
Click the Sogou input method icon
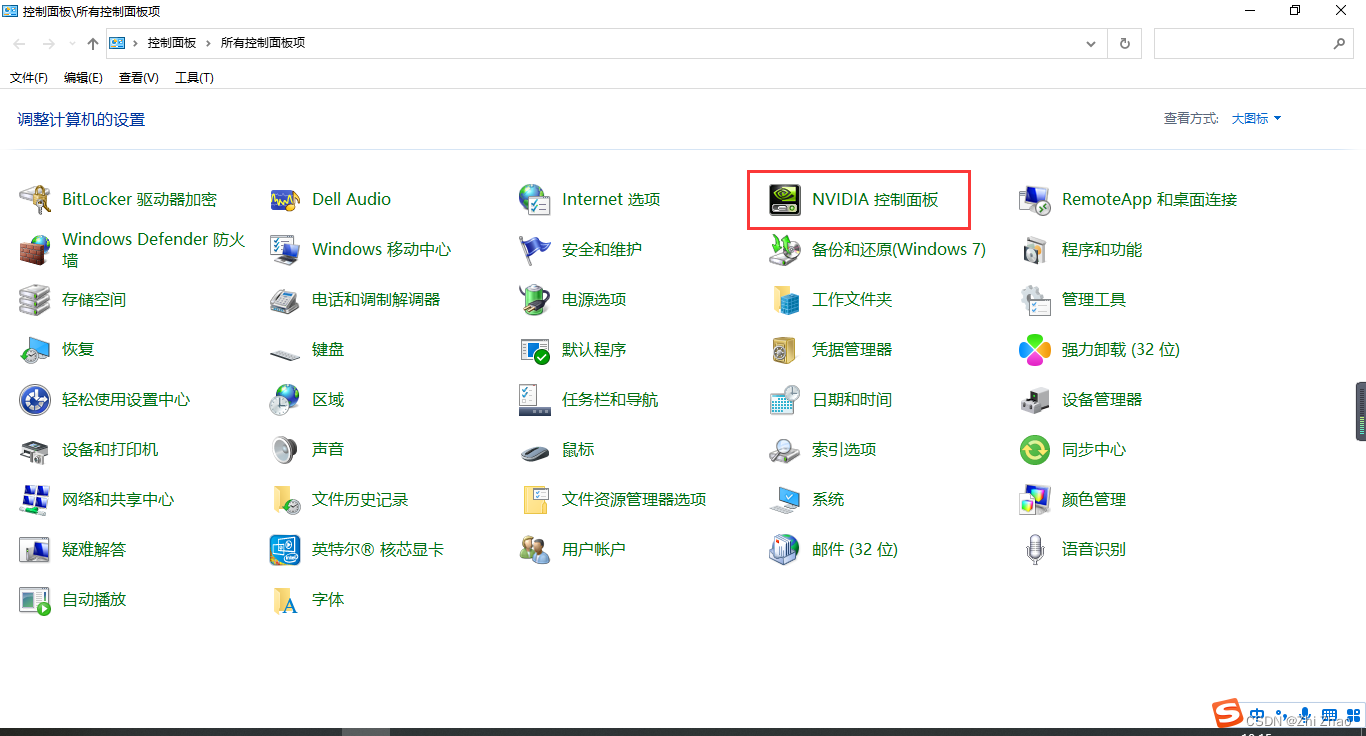click(x=1227, y=714)
